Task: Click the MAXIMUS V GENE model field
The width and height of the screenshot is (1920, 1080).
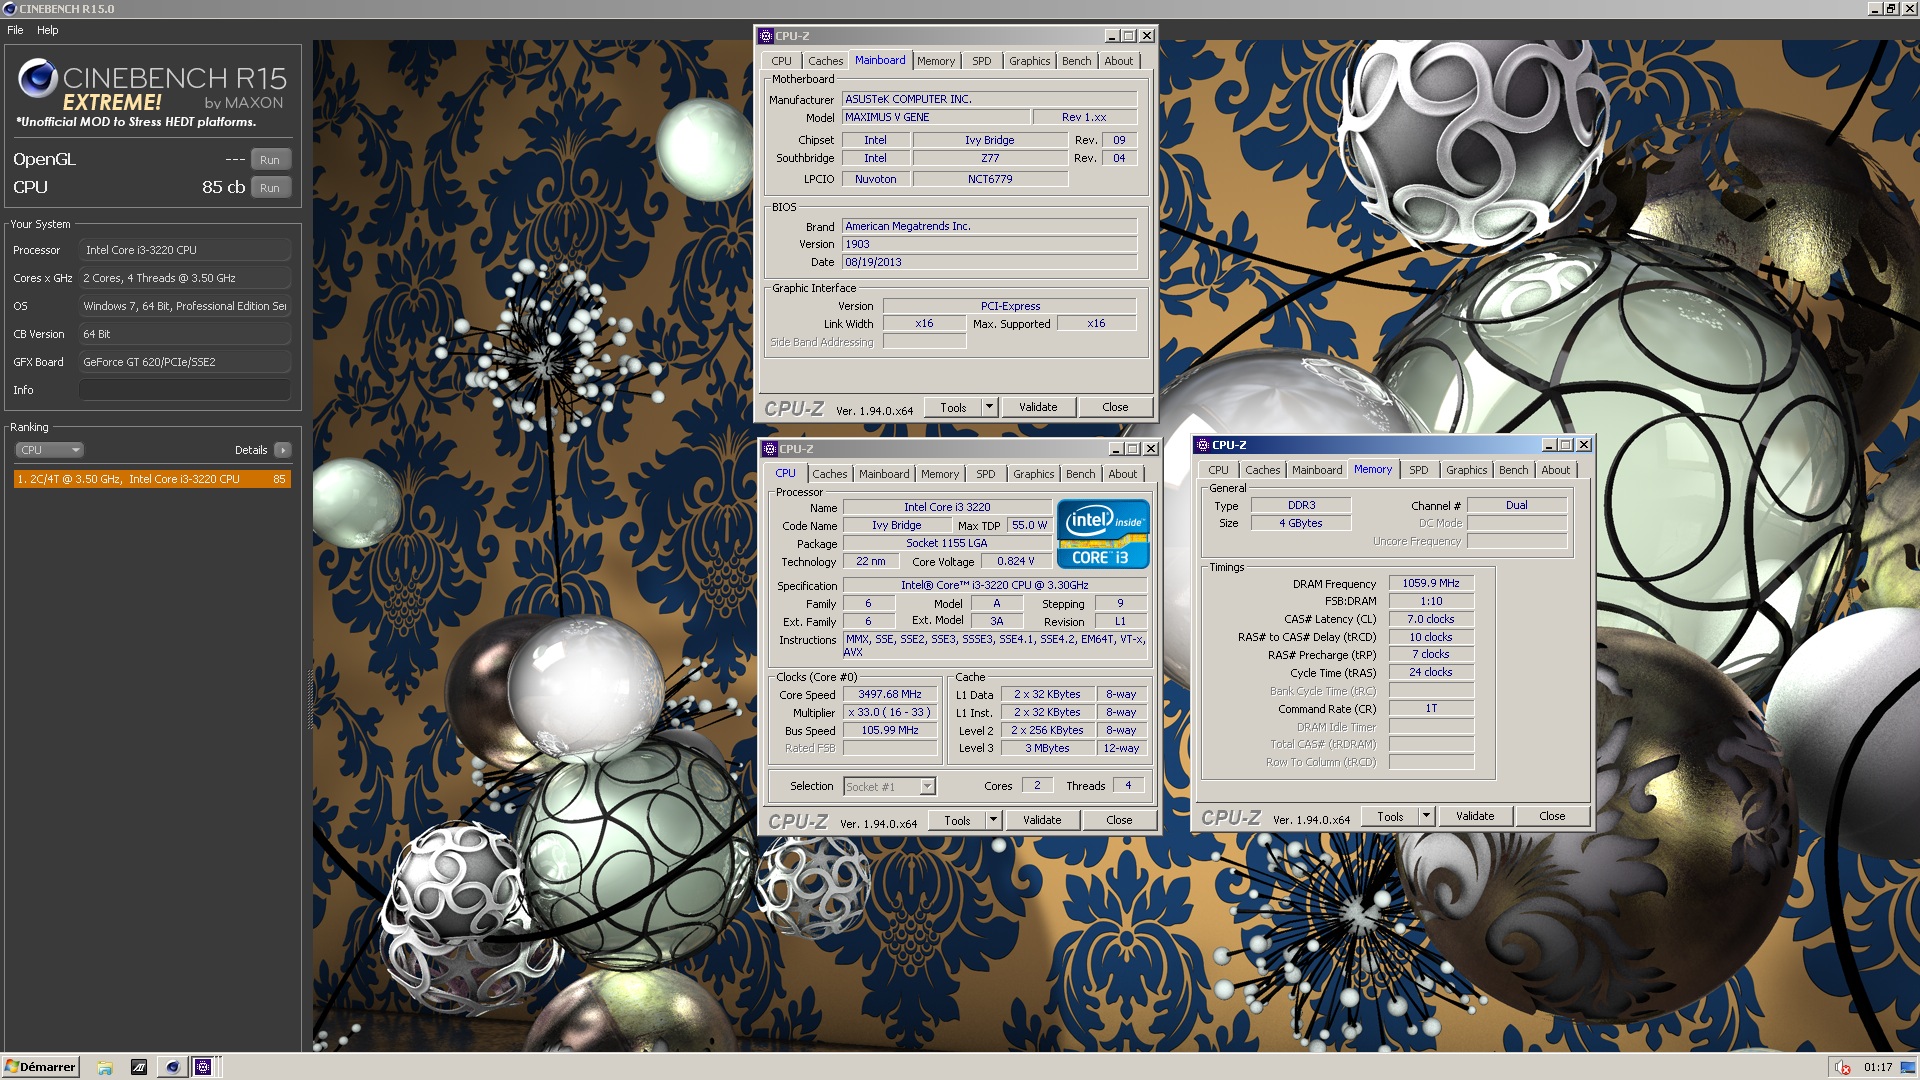Action: click(x=935, y=117)
